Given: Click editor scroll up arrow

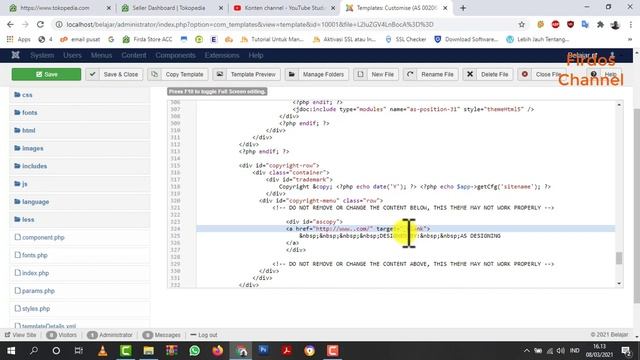Looking at the screenshot, I should 619,105.
